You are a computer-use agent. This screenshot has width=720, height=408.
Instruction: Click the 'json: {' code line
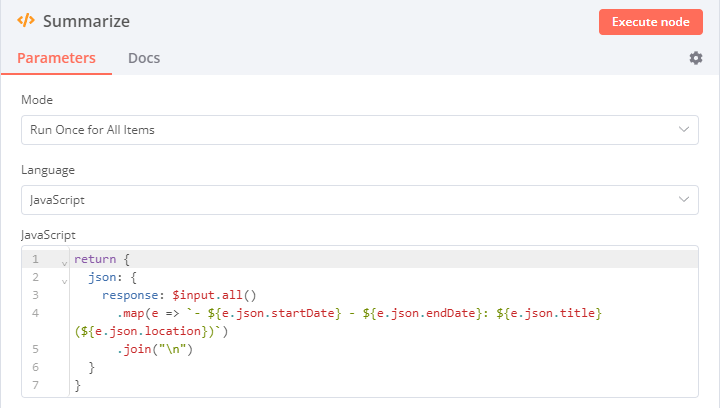pos(112,277)
